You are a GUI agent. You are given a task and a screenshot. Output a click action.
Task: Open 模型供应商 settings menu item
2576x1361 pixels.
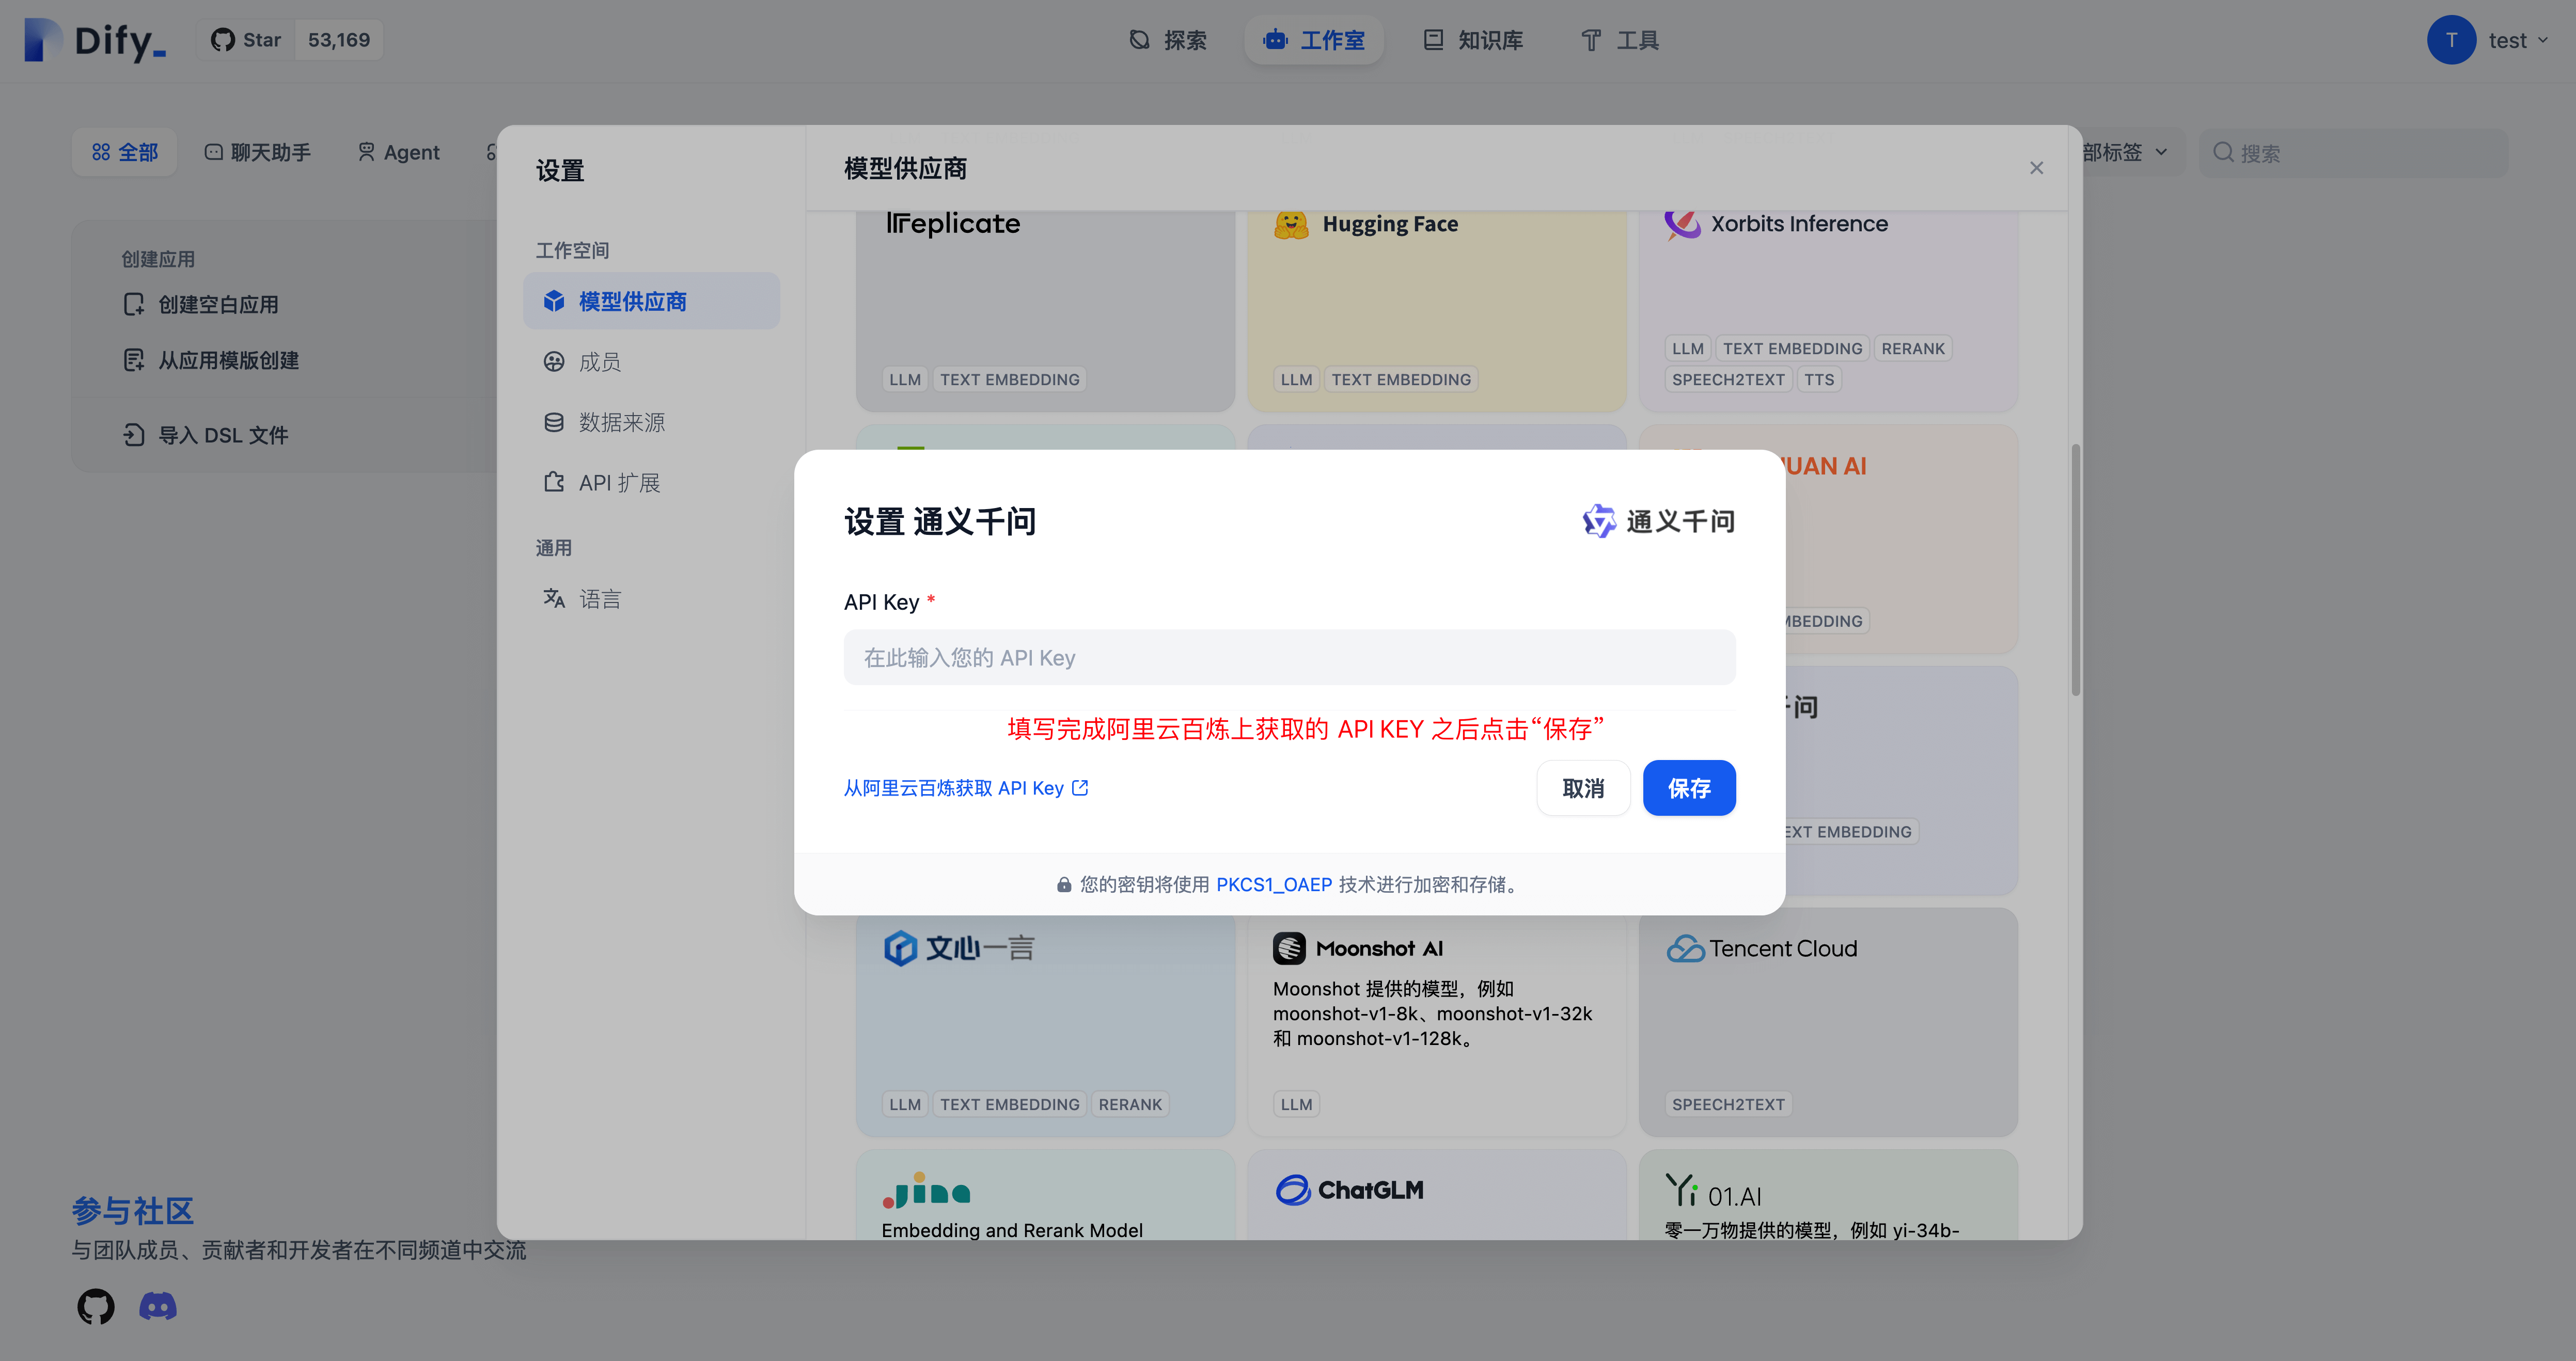click(651, 301)
